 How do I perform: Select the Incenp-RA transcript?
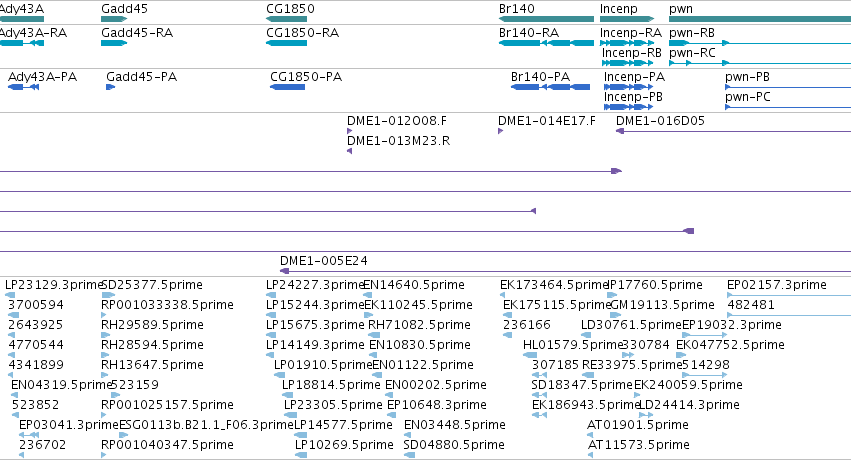pos(627,43)
